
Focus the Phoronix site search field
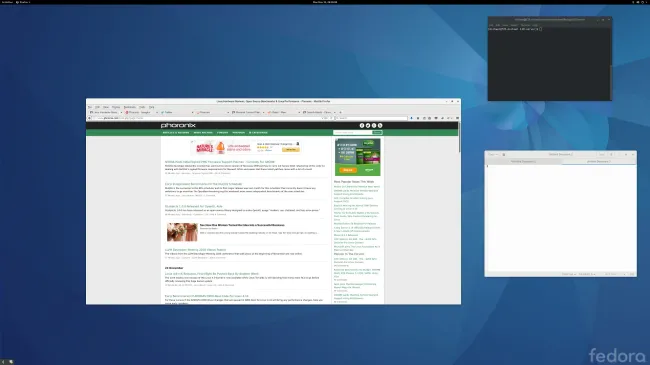click(x=352, y=133)
